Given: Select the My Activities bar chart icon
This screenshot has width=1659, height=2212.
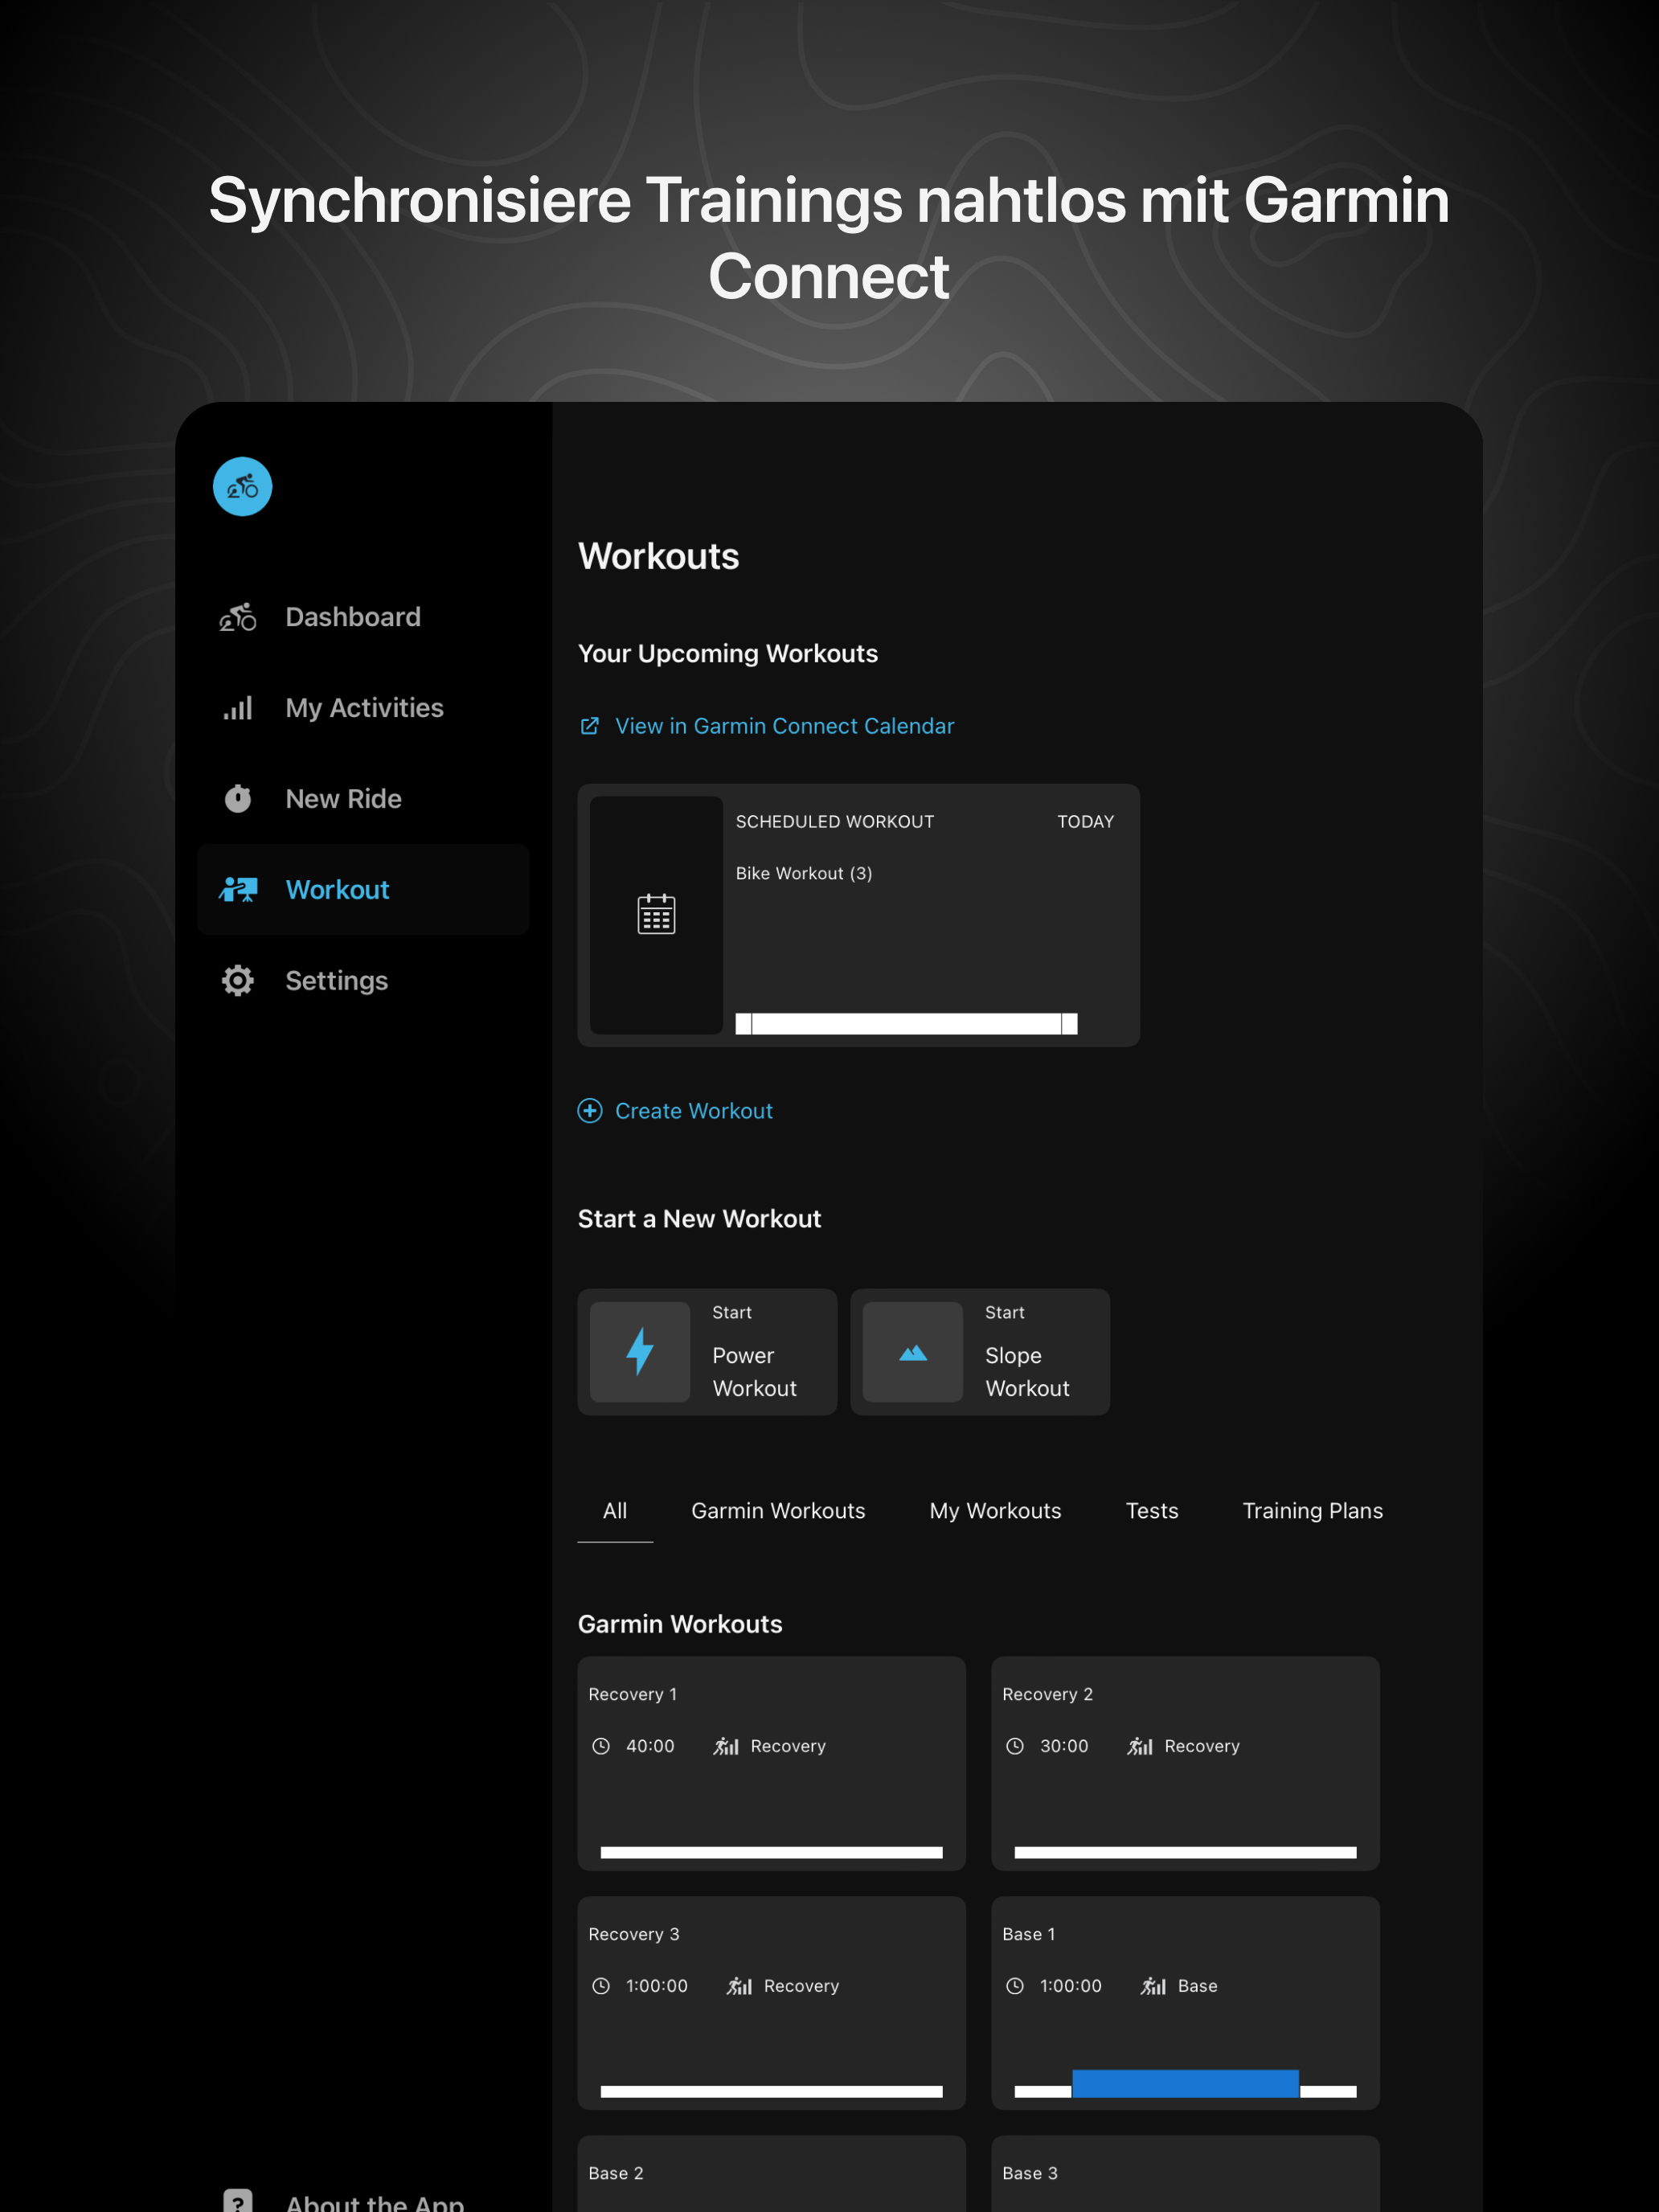Looking at the screenshot, I should pos(237,708).
